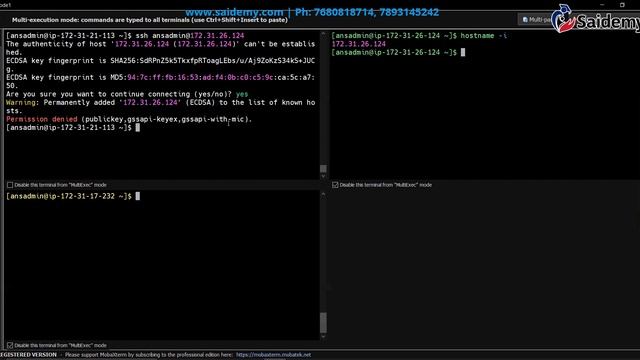
Task: Click the Multi-paste button in the top bar
Action: click(x=536, y=20)
